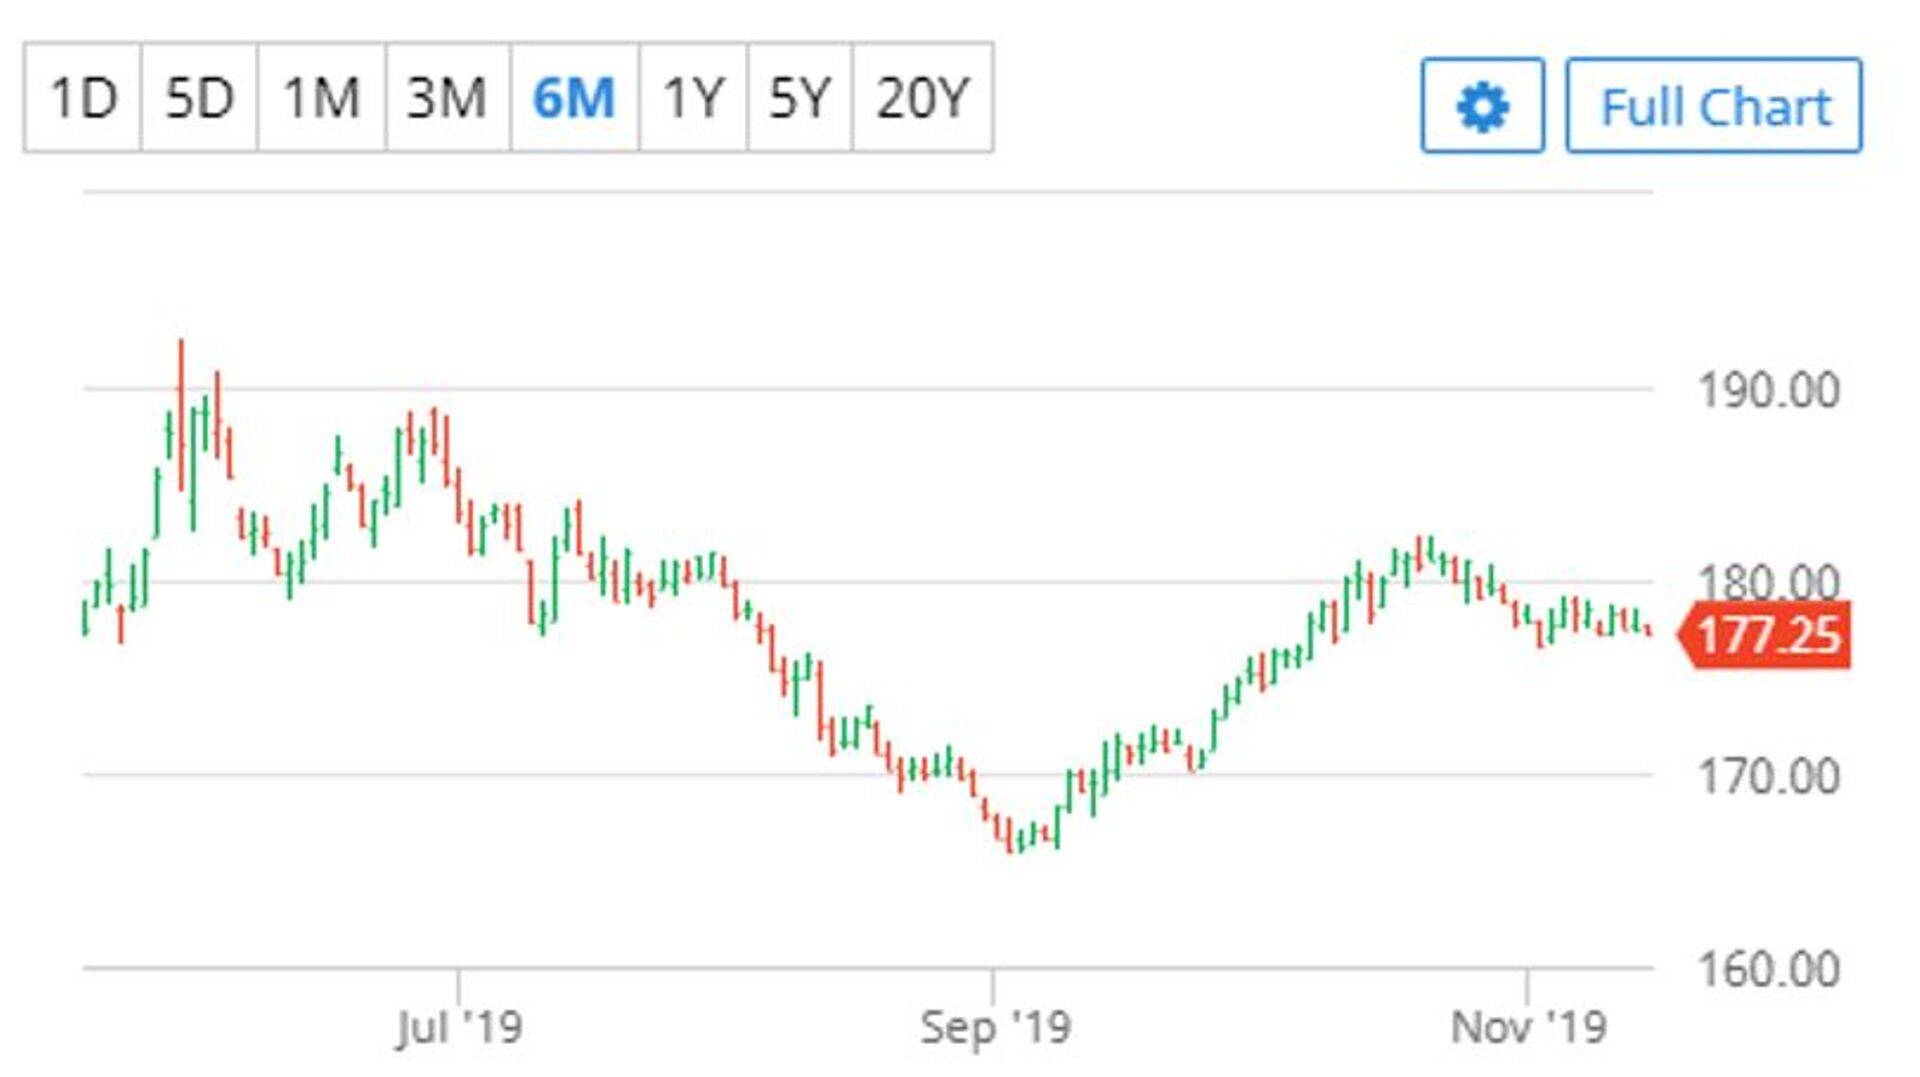This screenshot has height=1077, width=1920.
Task: Select the 5D range tab
Action: tap(199, 98)
